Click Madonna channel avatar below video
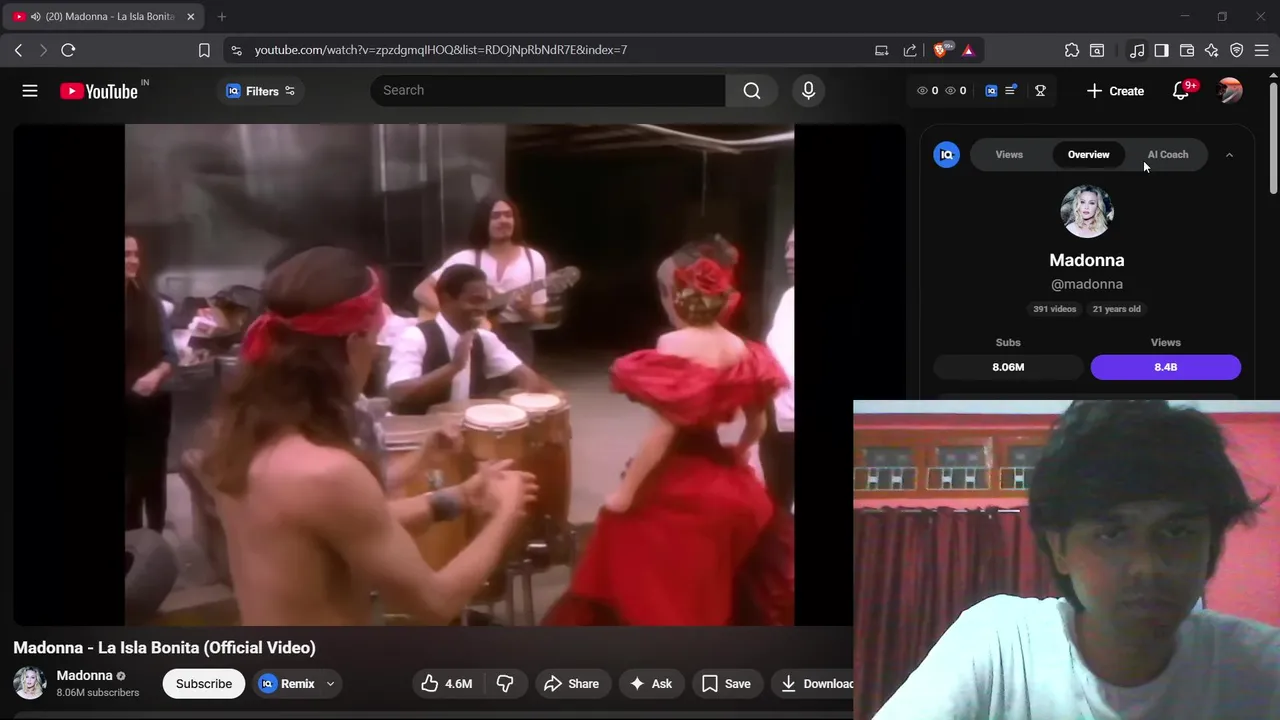The height and width of the screenshot is (720, 1280). click(29, 684)
